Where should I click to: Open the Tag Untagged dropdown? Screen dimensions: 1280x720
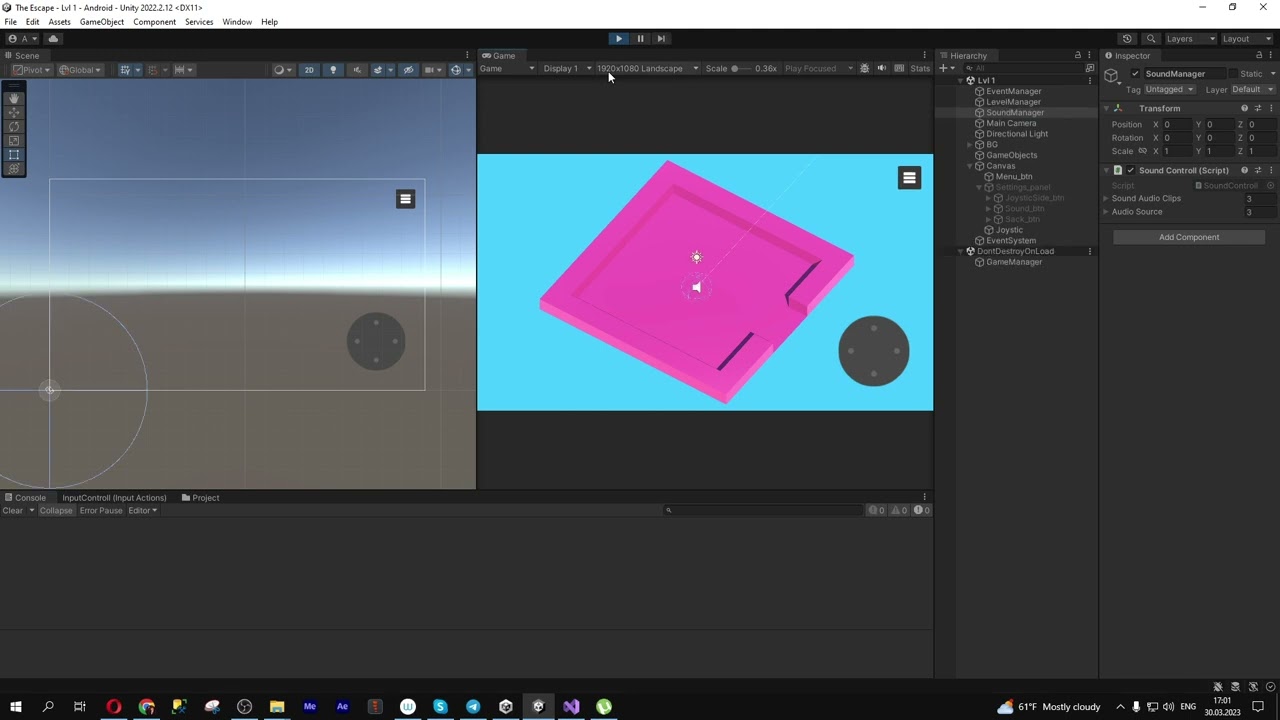[x=1169, y=90]
